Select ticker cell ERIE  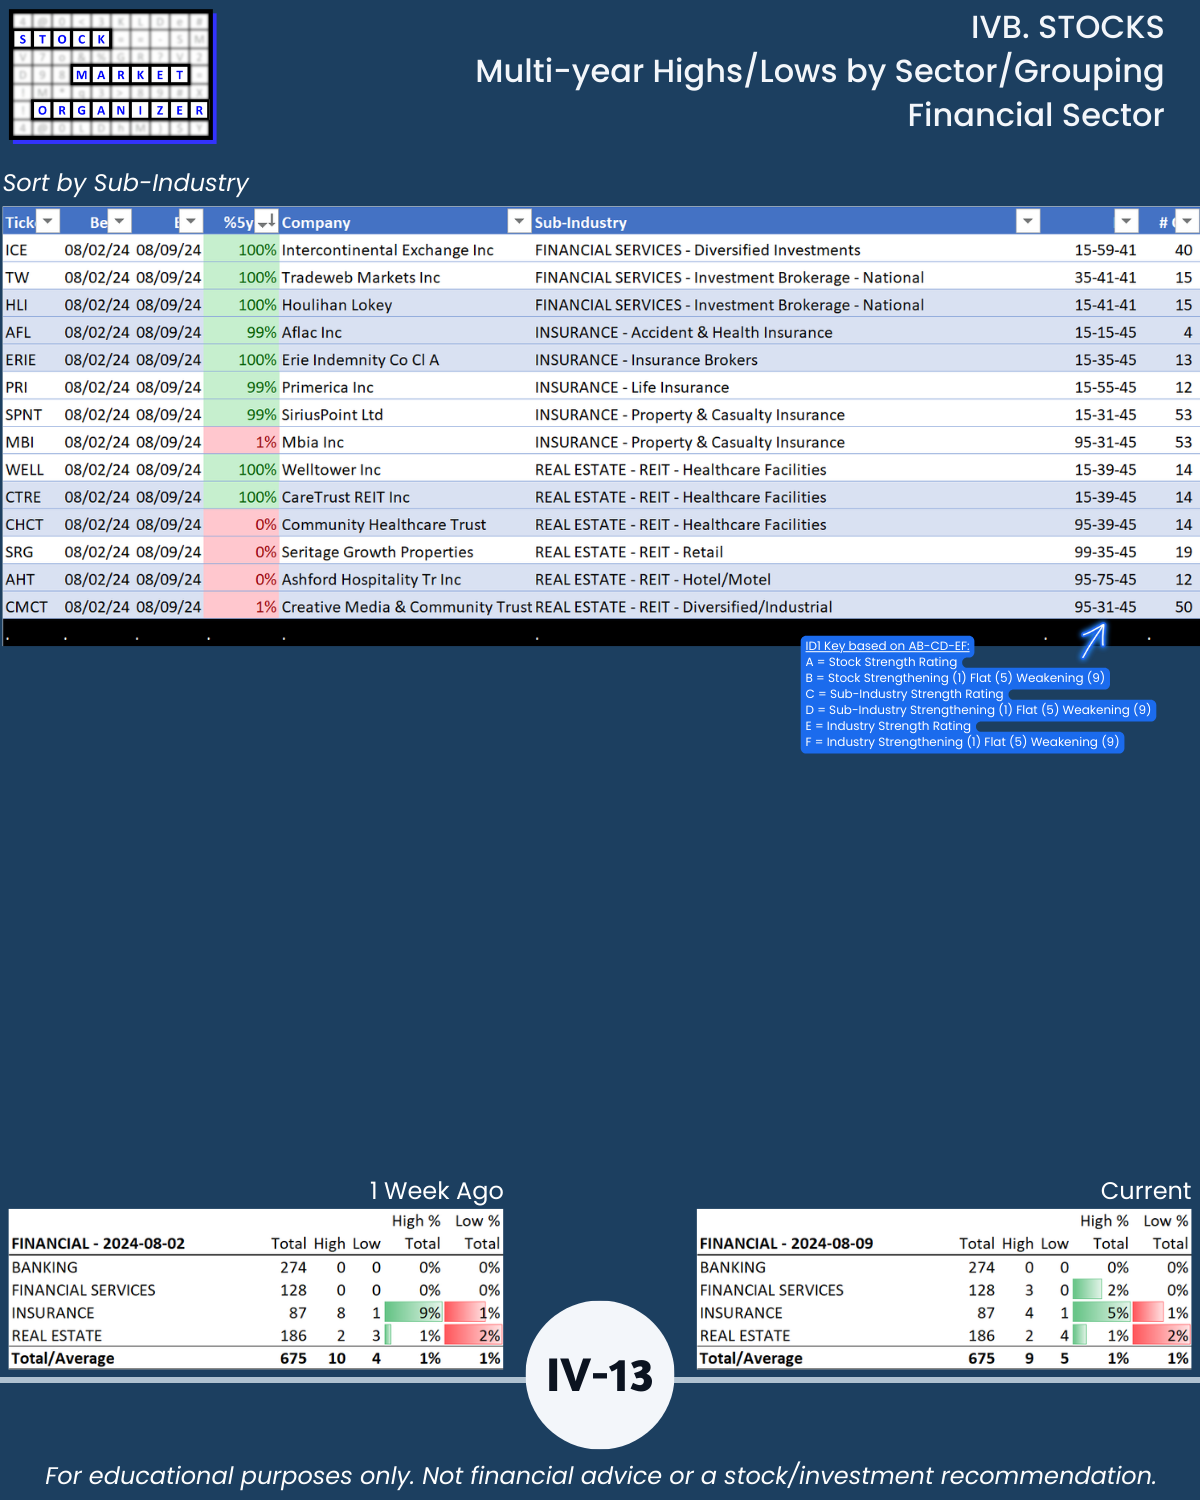pyautogui.click(x=21, y=360)
